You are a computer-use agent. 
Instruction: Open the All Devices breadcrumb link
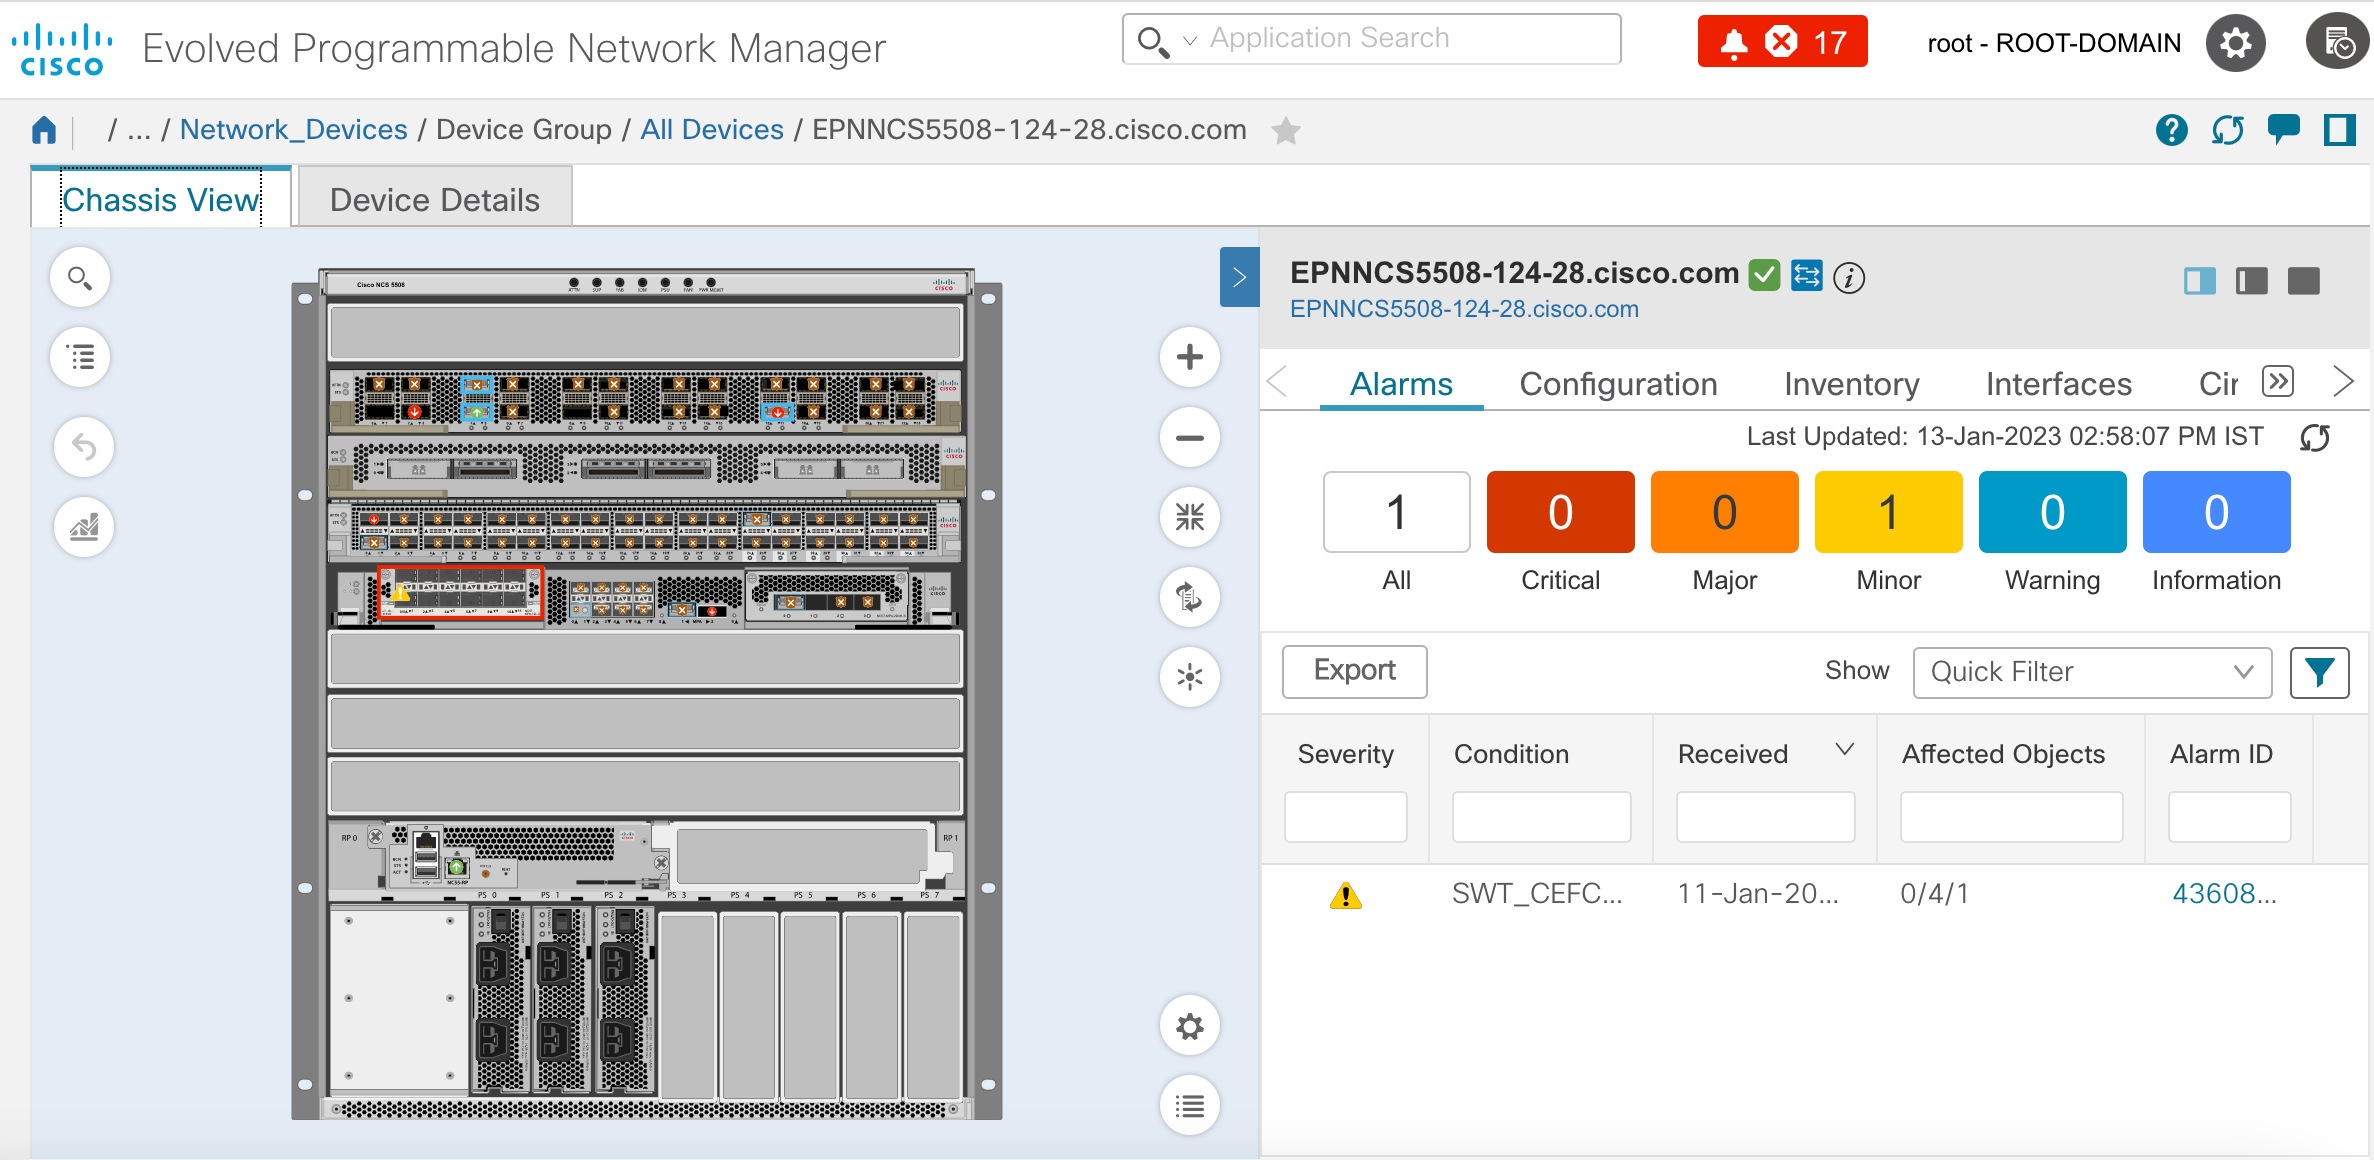click(711, 129)
